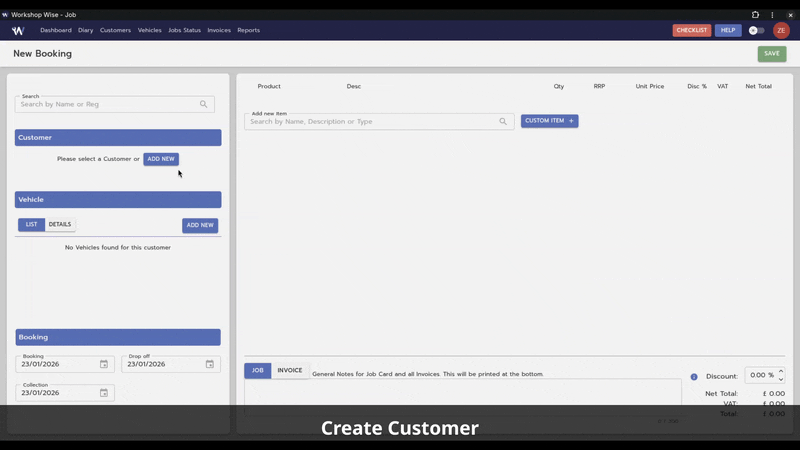The height and width of the screenshot is (450, 800).
Task: Switch to the vehicle LIST tab
Action: pos(31,224)
